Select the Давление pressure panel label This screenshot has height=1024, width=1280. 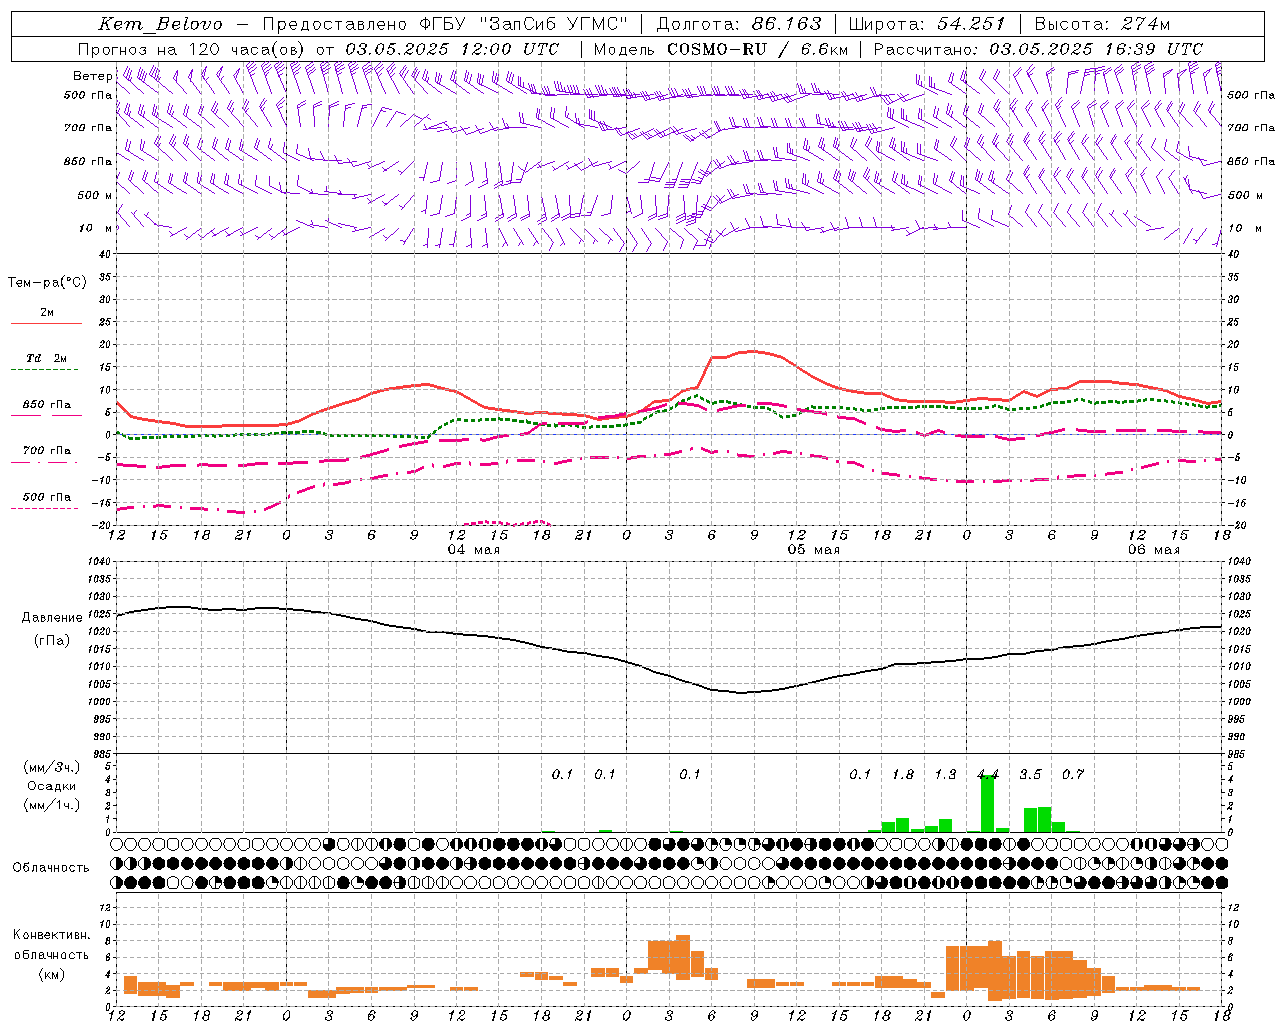50,618
